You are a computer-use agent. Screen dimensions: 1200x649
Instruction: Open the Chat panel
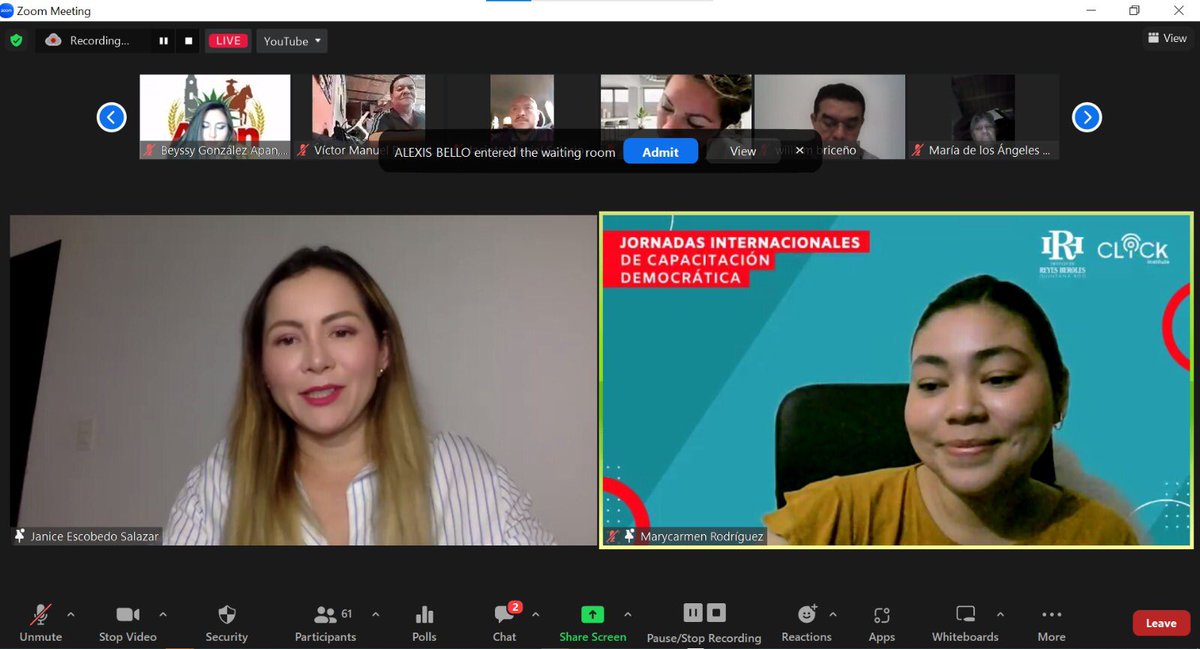pos(504,623)
